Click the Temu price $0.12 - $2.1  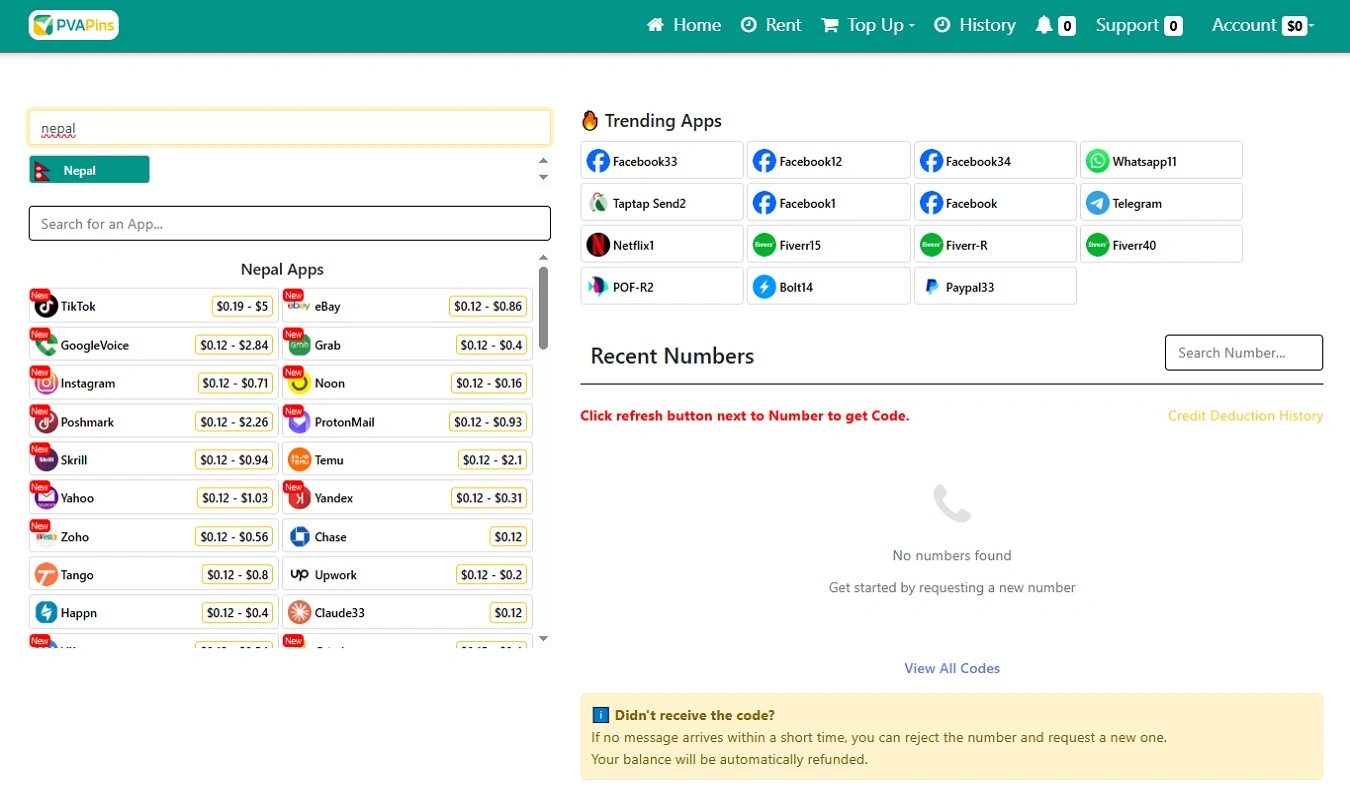point(492,460)
